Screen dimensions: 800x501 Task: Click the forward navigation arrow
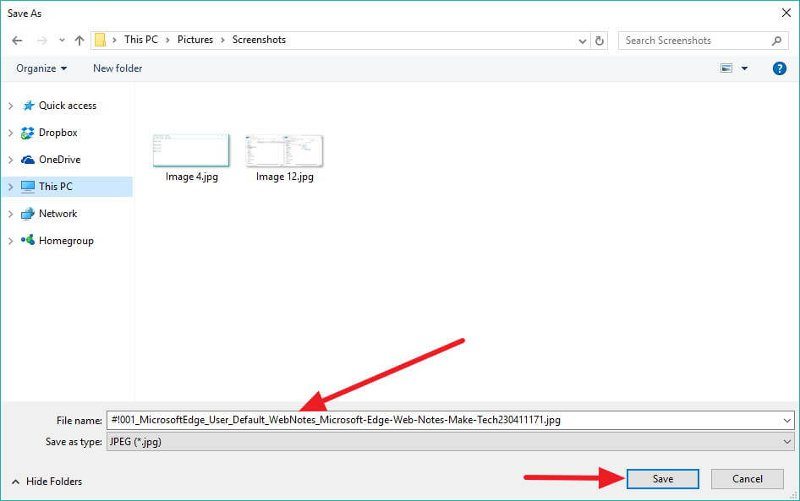[42, 40]
